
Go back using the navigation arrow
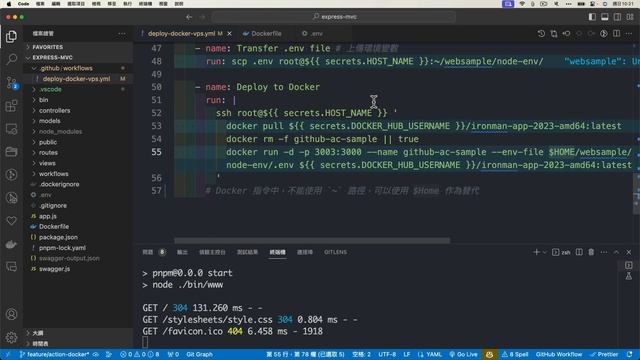click(x=189, y=17)
